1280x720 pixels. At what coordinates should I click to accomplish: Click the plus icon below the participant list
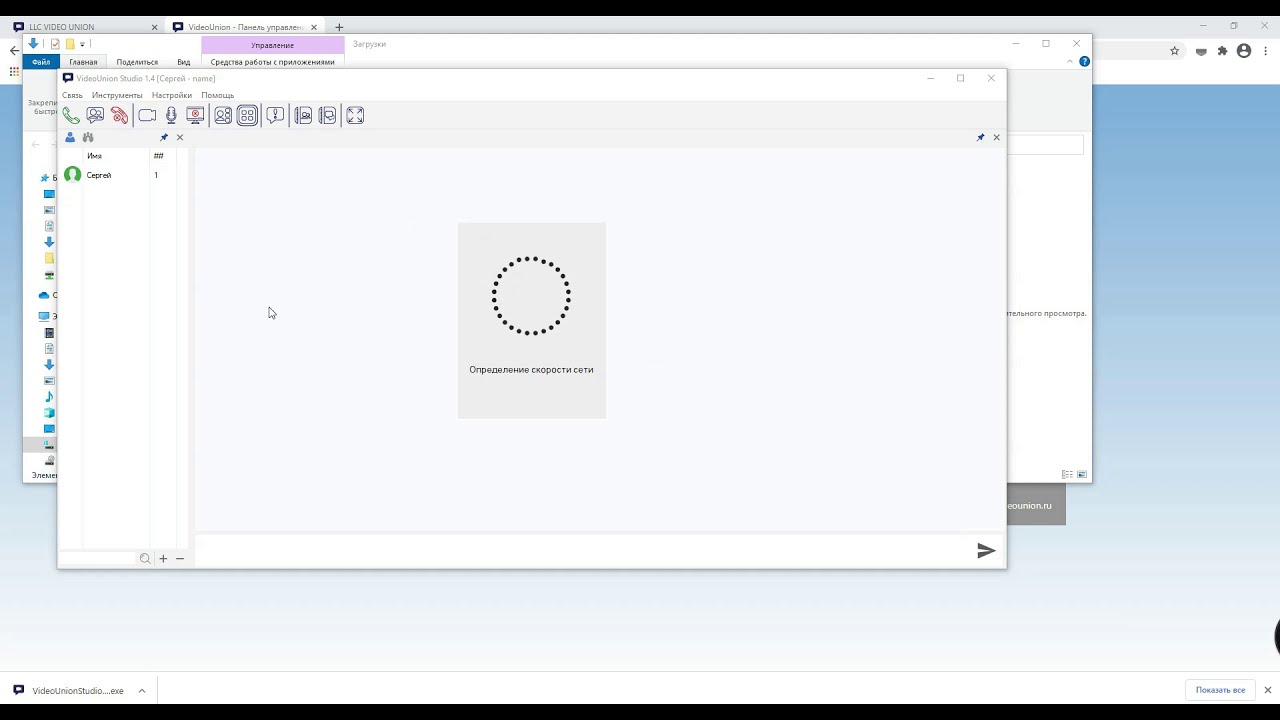[x=163, y=559]
